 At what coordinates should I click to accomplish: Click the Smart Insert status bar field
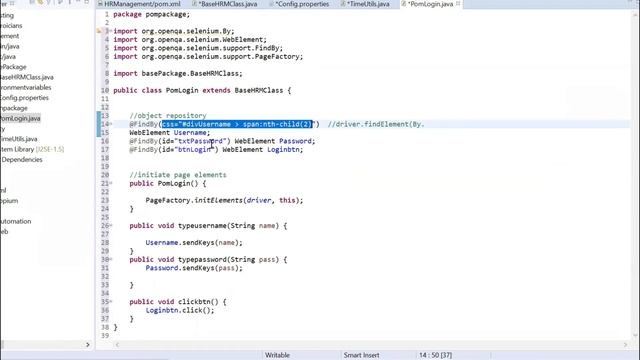tap(361, 356)
